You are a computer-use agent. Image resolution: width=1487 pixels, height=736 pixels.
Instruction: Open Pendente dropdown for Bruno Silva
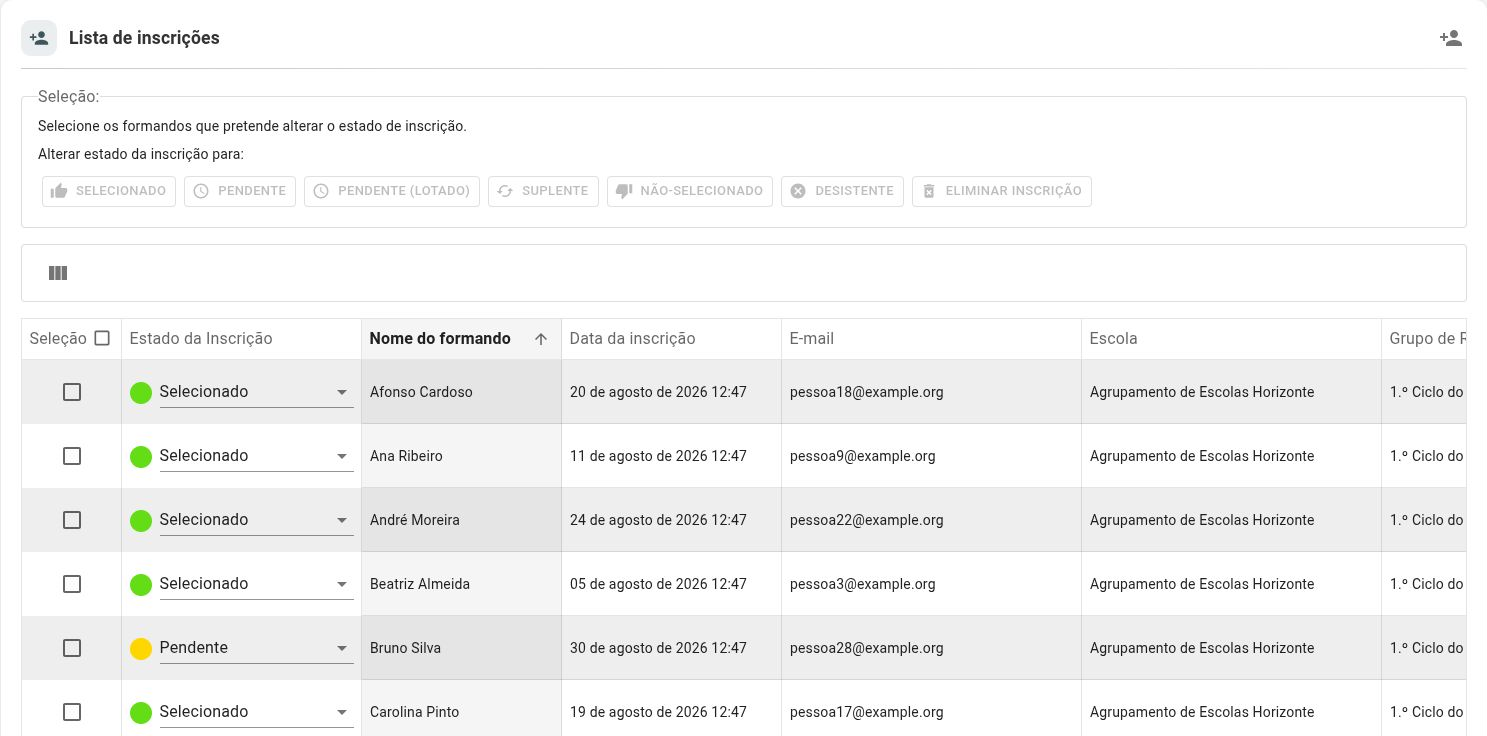(x=256, y=648)
